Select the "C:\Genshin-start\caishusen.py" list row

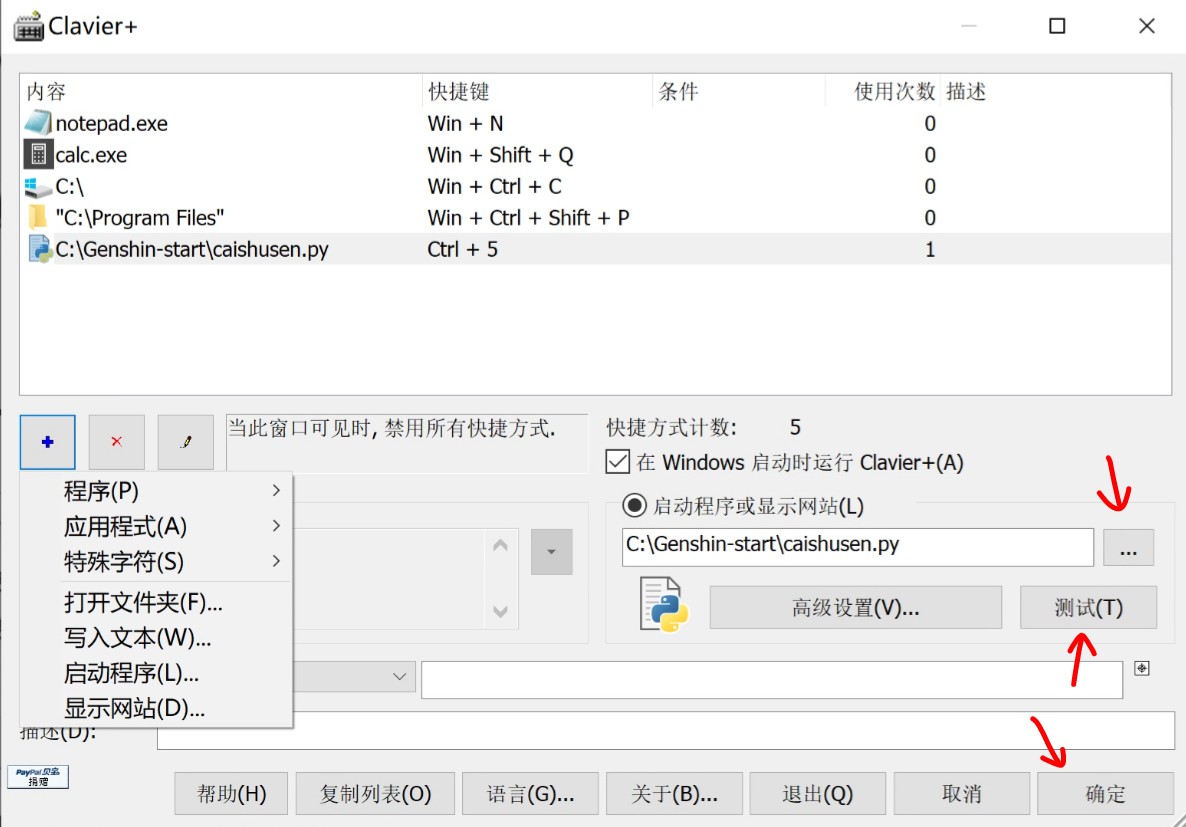point(595,249)
